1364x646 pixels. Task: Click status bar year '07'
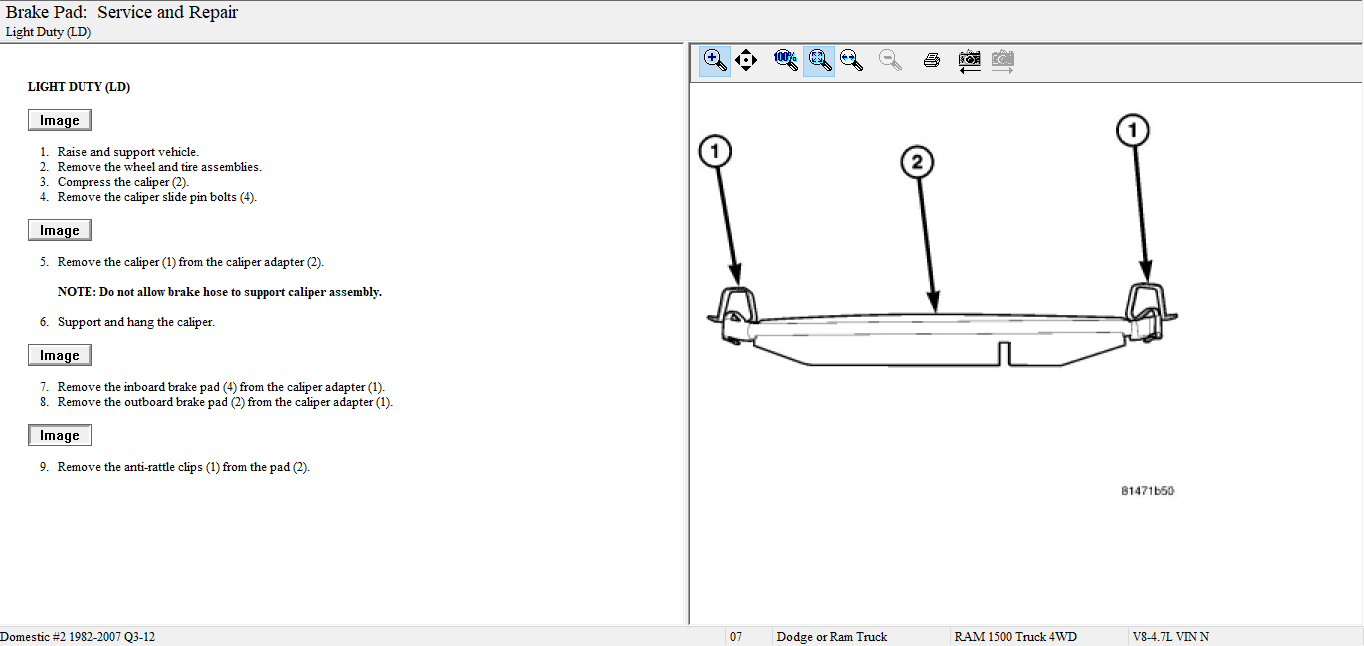[x=736, y=637]
